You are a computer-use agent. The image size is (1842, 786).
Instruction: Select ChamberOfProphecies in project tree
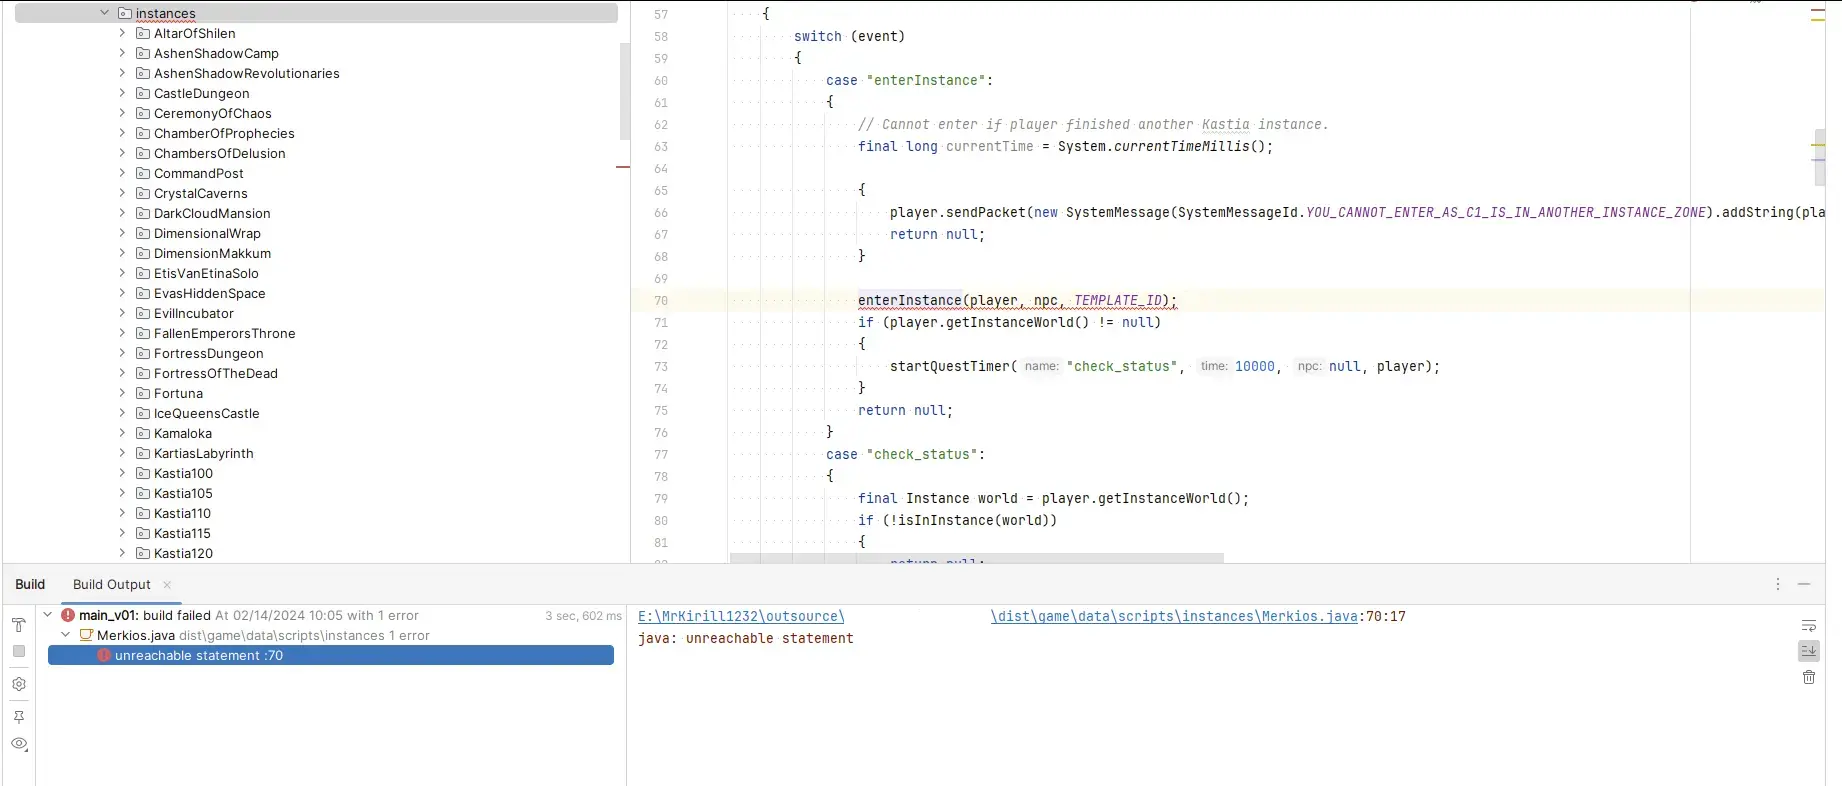[224, 134]
